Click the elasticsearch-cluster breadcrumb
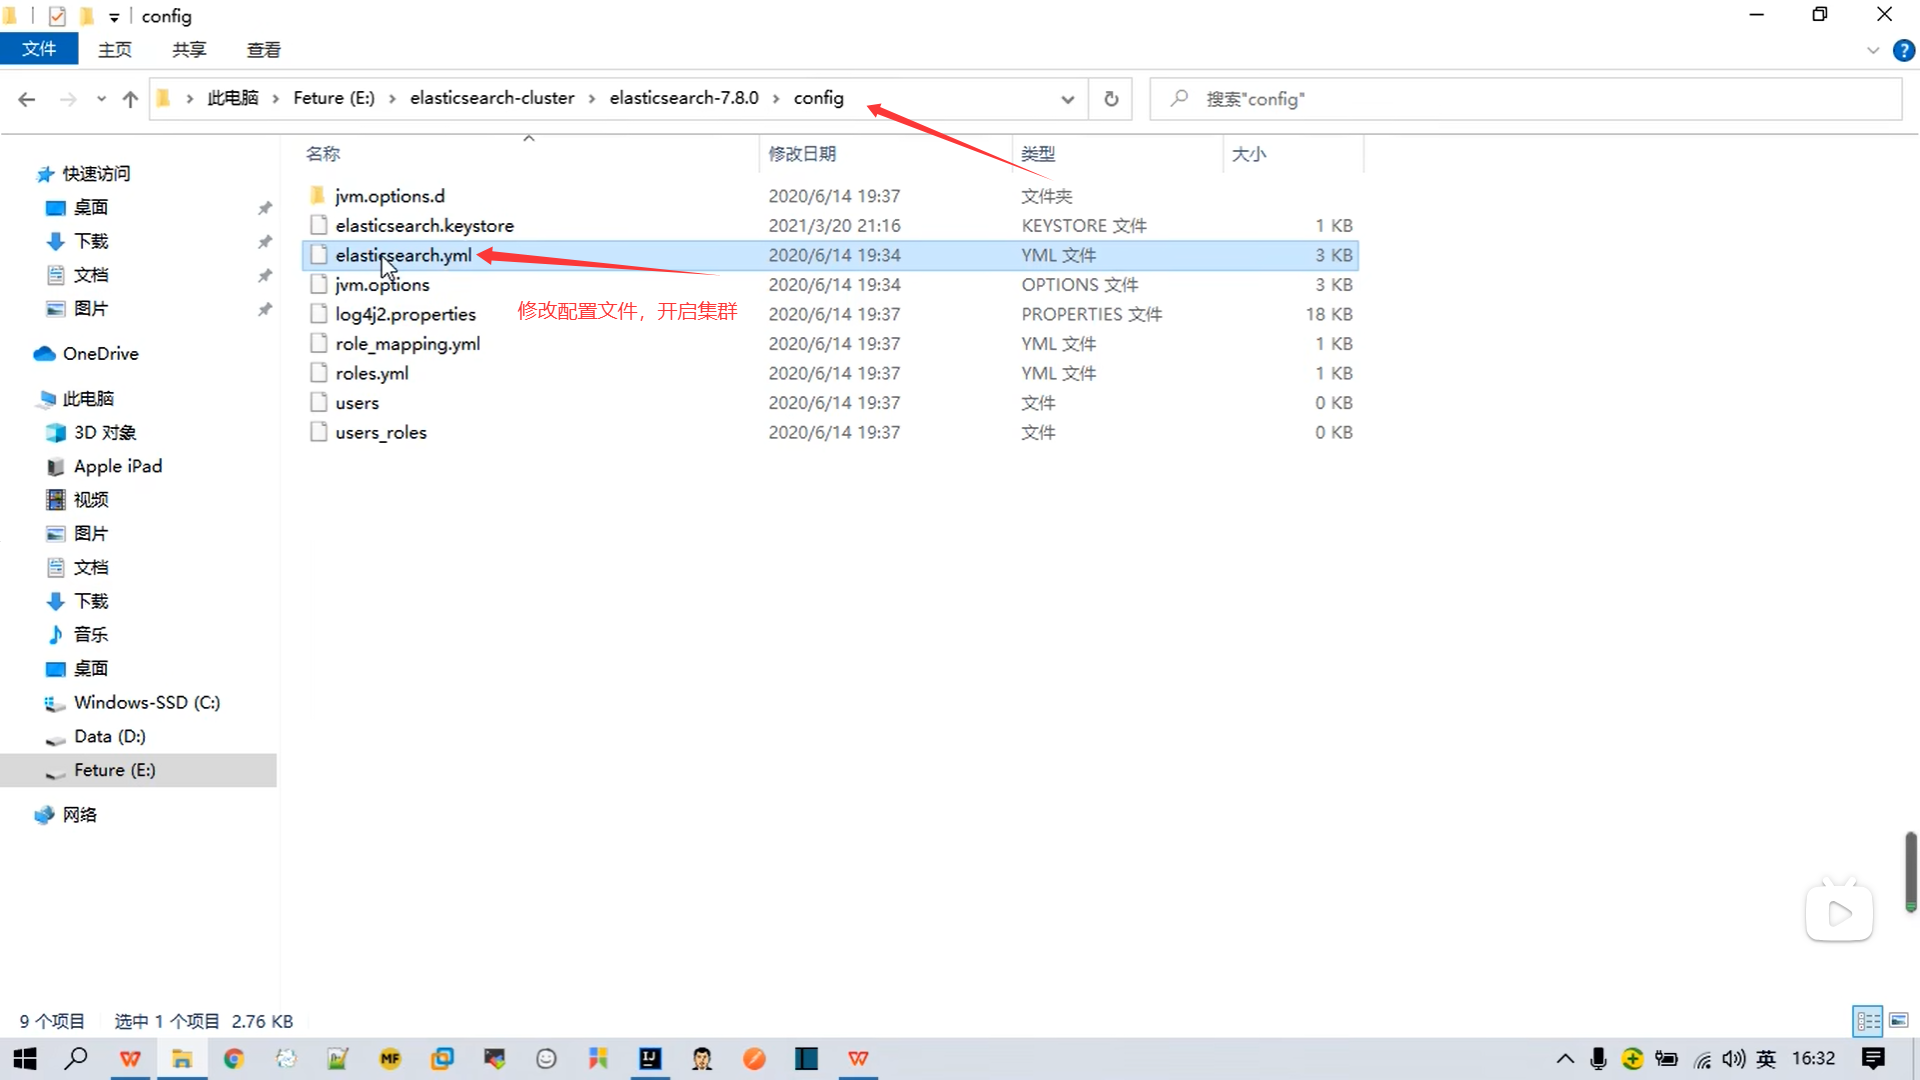 click(x=492, y=98)
